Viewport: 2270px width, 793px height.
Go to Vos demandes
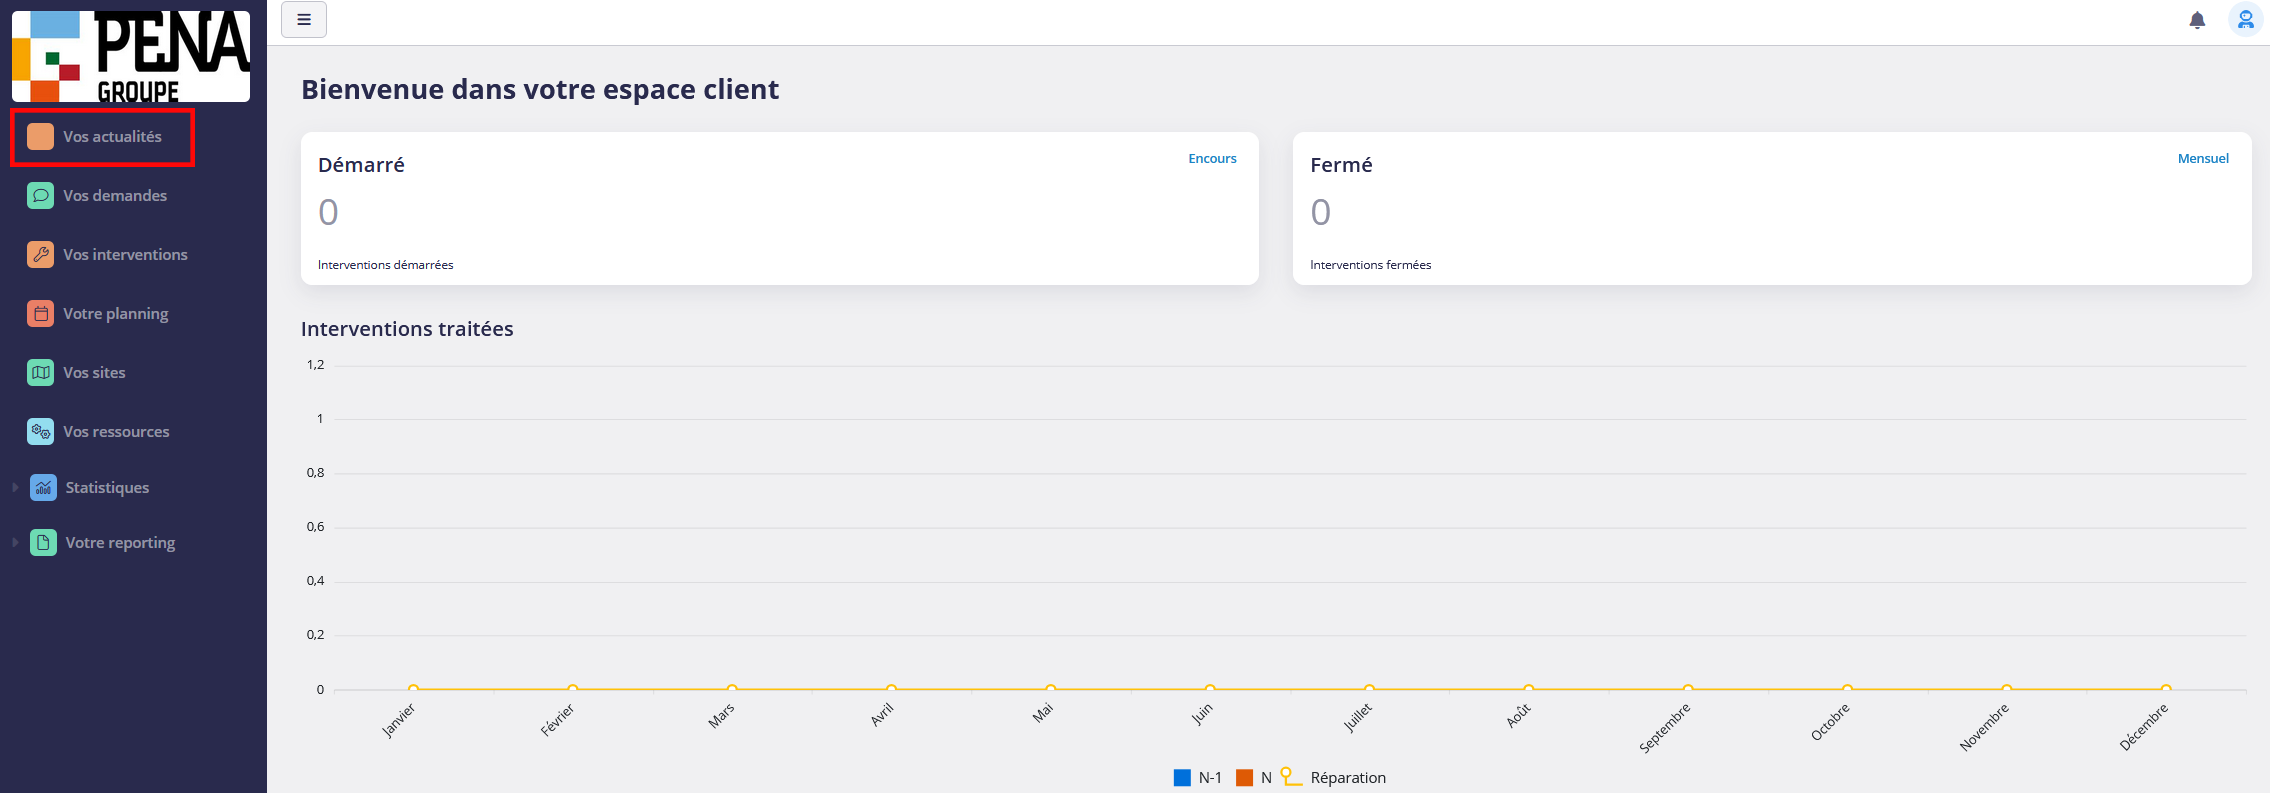point(115,195)
